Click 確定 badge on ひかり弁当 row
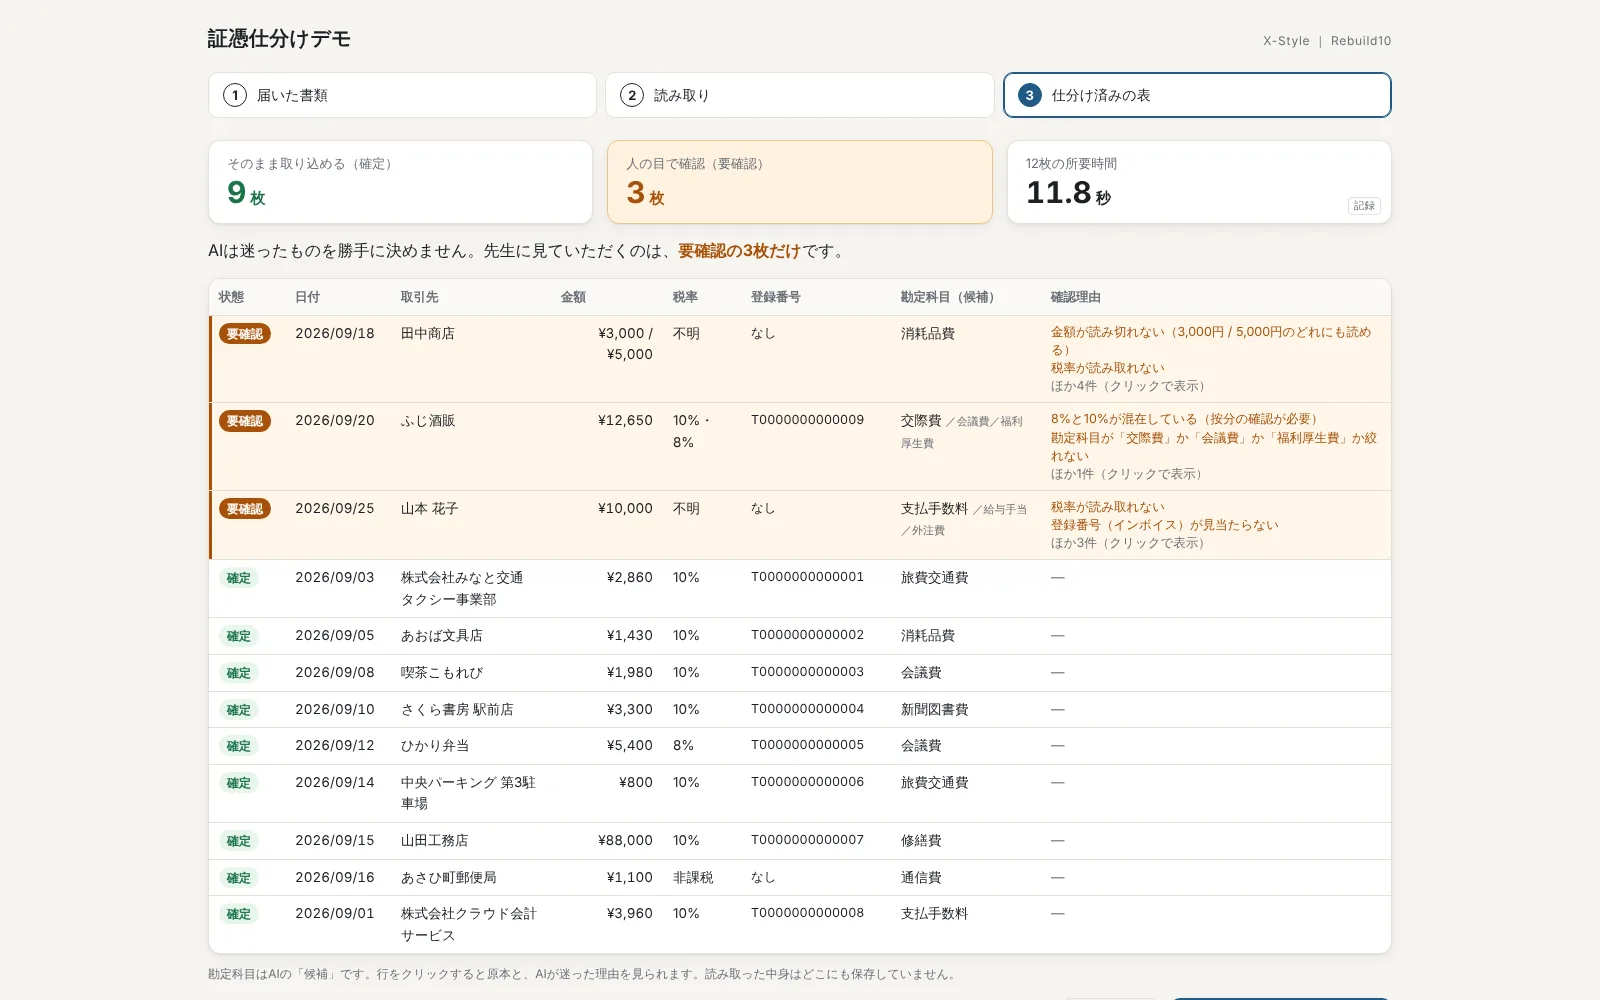1600x1000 pixels. [239, 746]
